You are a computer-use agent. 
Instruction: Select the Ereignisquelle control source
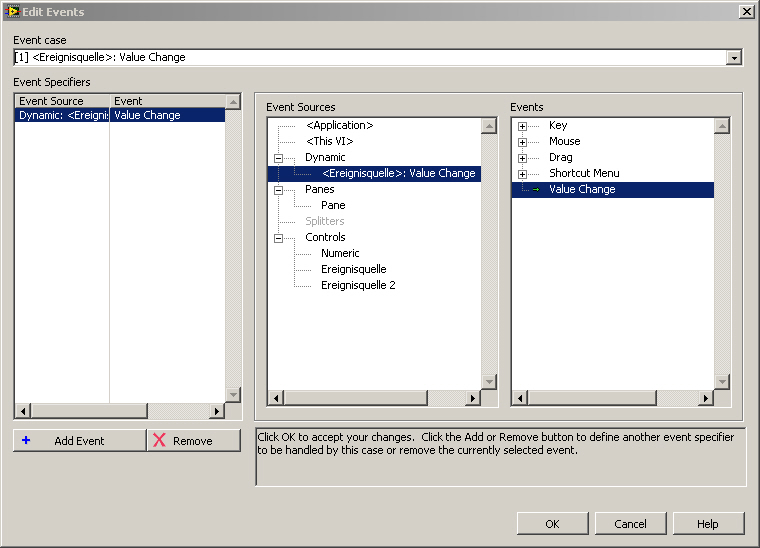354,269
